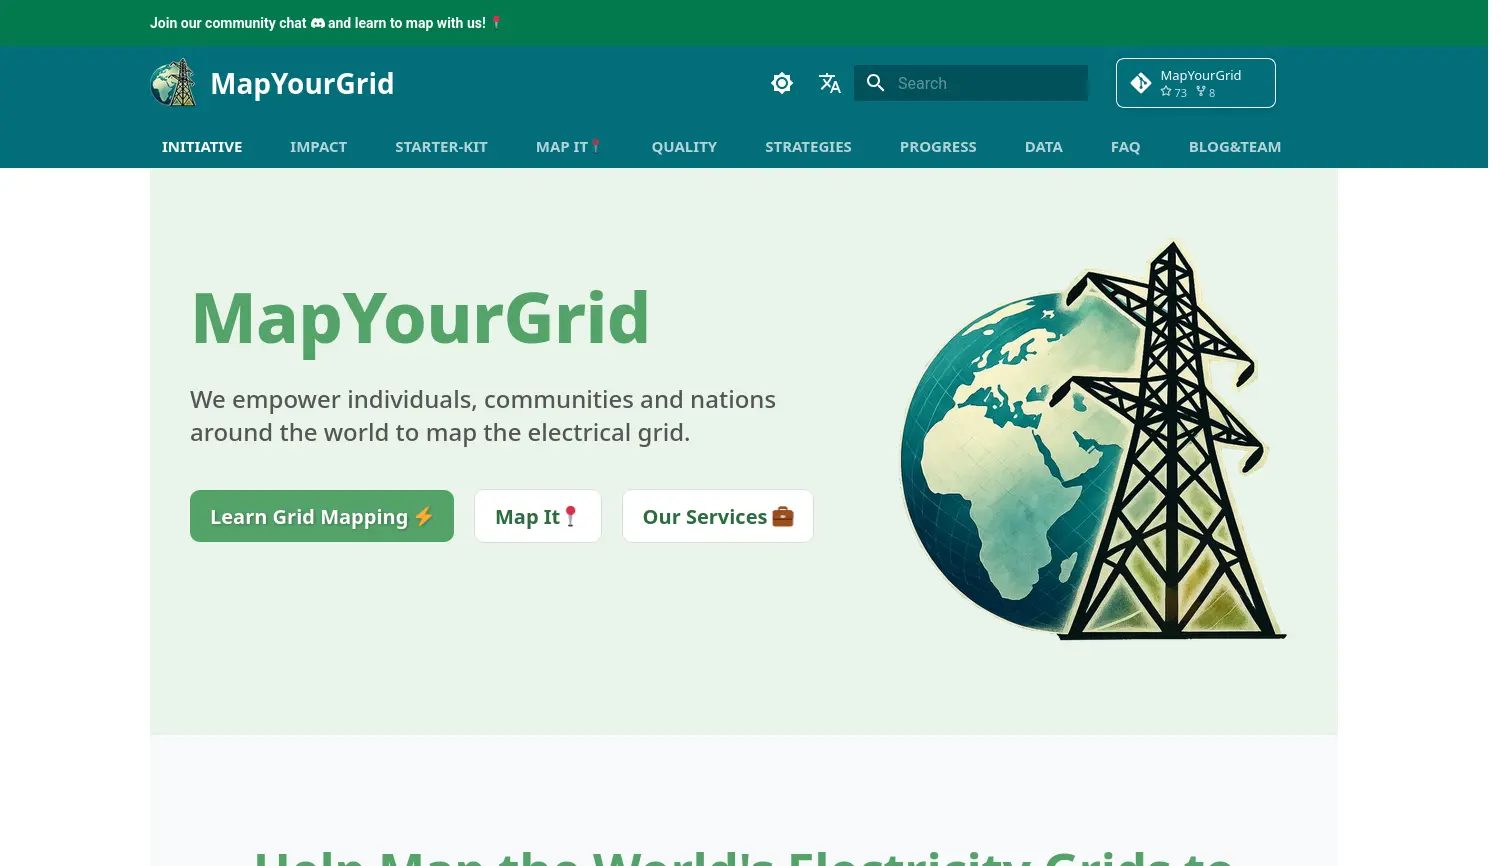Screen dimensions: 1500x866
Task: Click the Discord icon in announcement banner
Action: (x=318, y=23)
